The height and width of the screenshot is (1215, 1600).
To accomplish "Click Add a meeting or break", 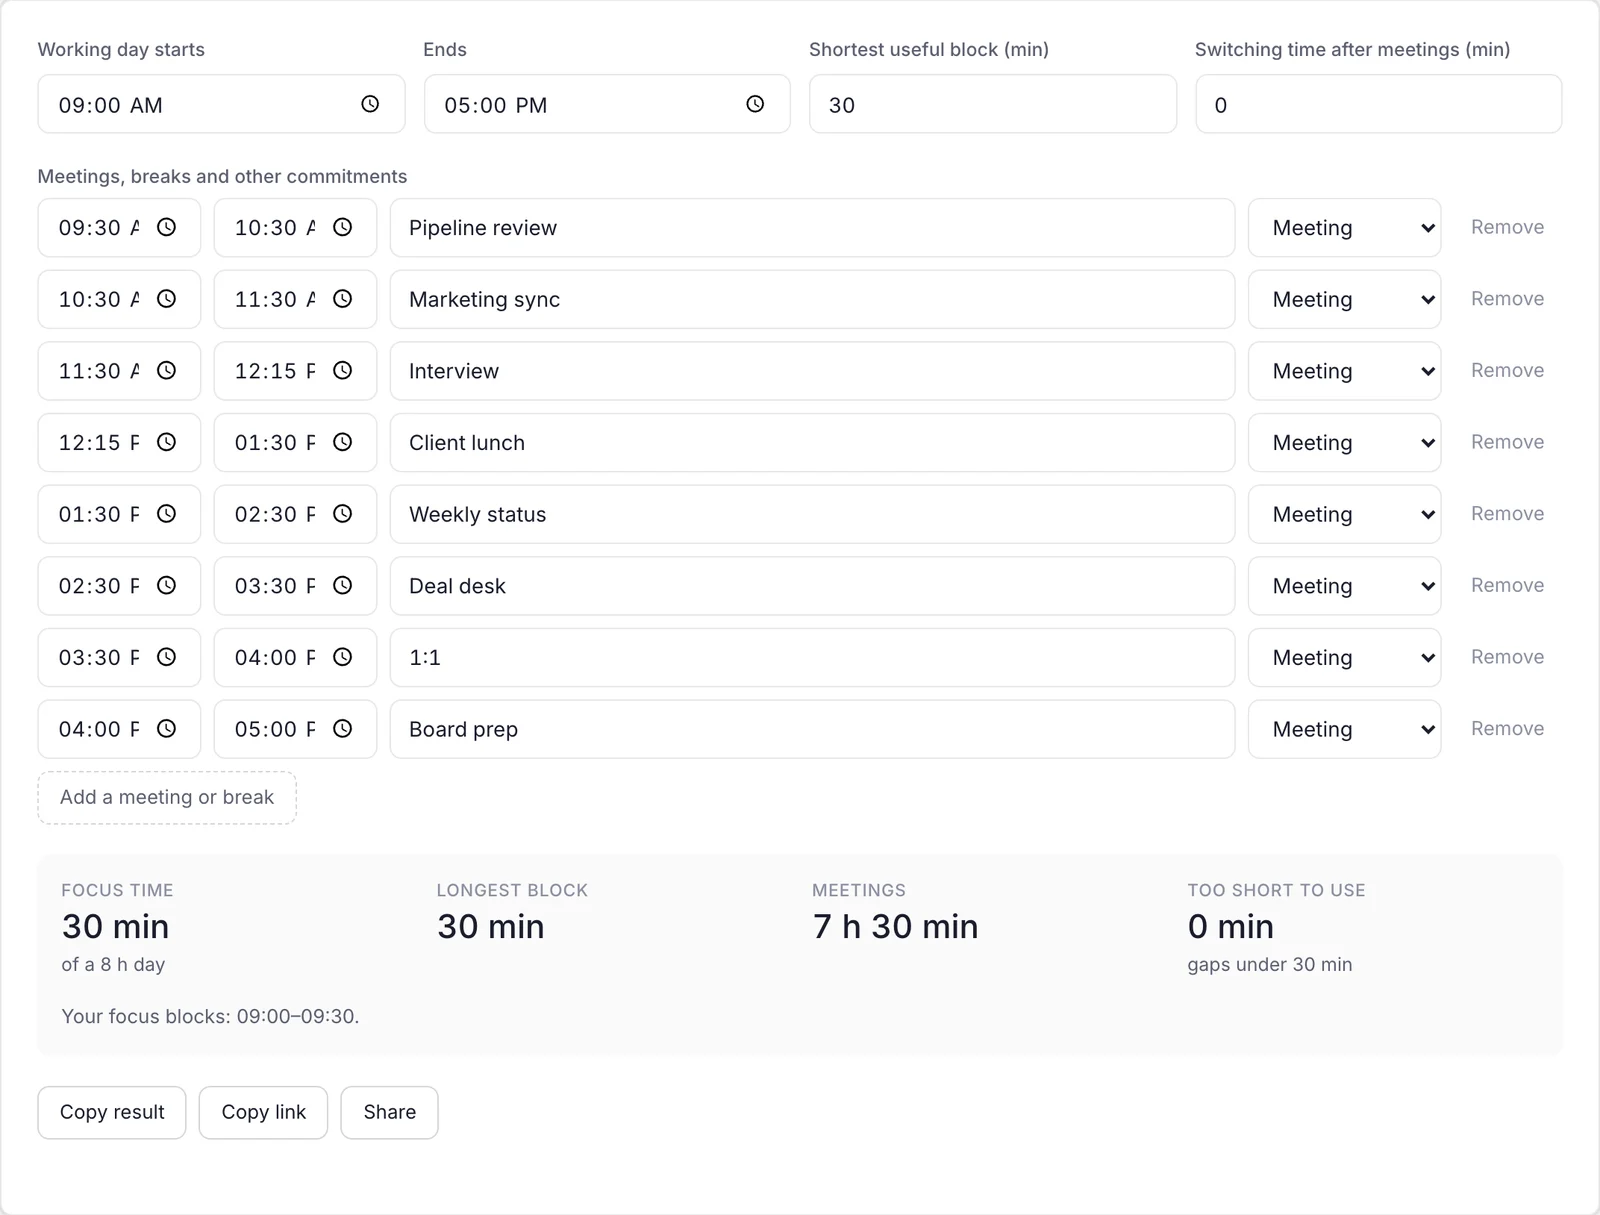I will [167, 797].
